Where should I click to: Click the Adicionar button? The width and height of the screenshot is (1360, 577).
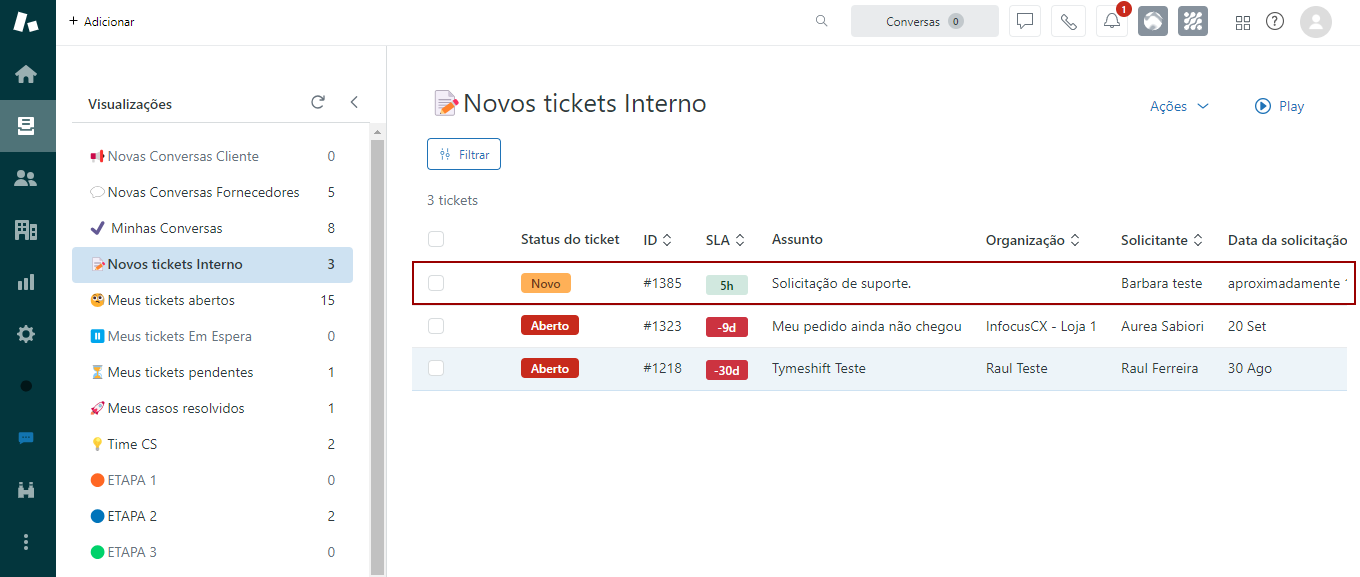coord(102,22)
